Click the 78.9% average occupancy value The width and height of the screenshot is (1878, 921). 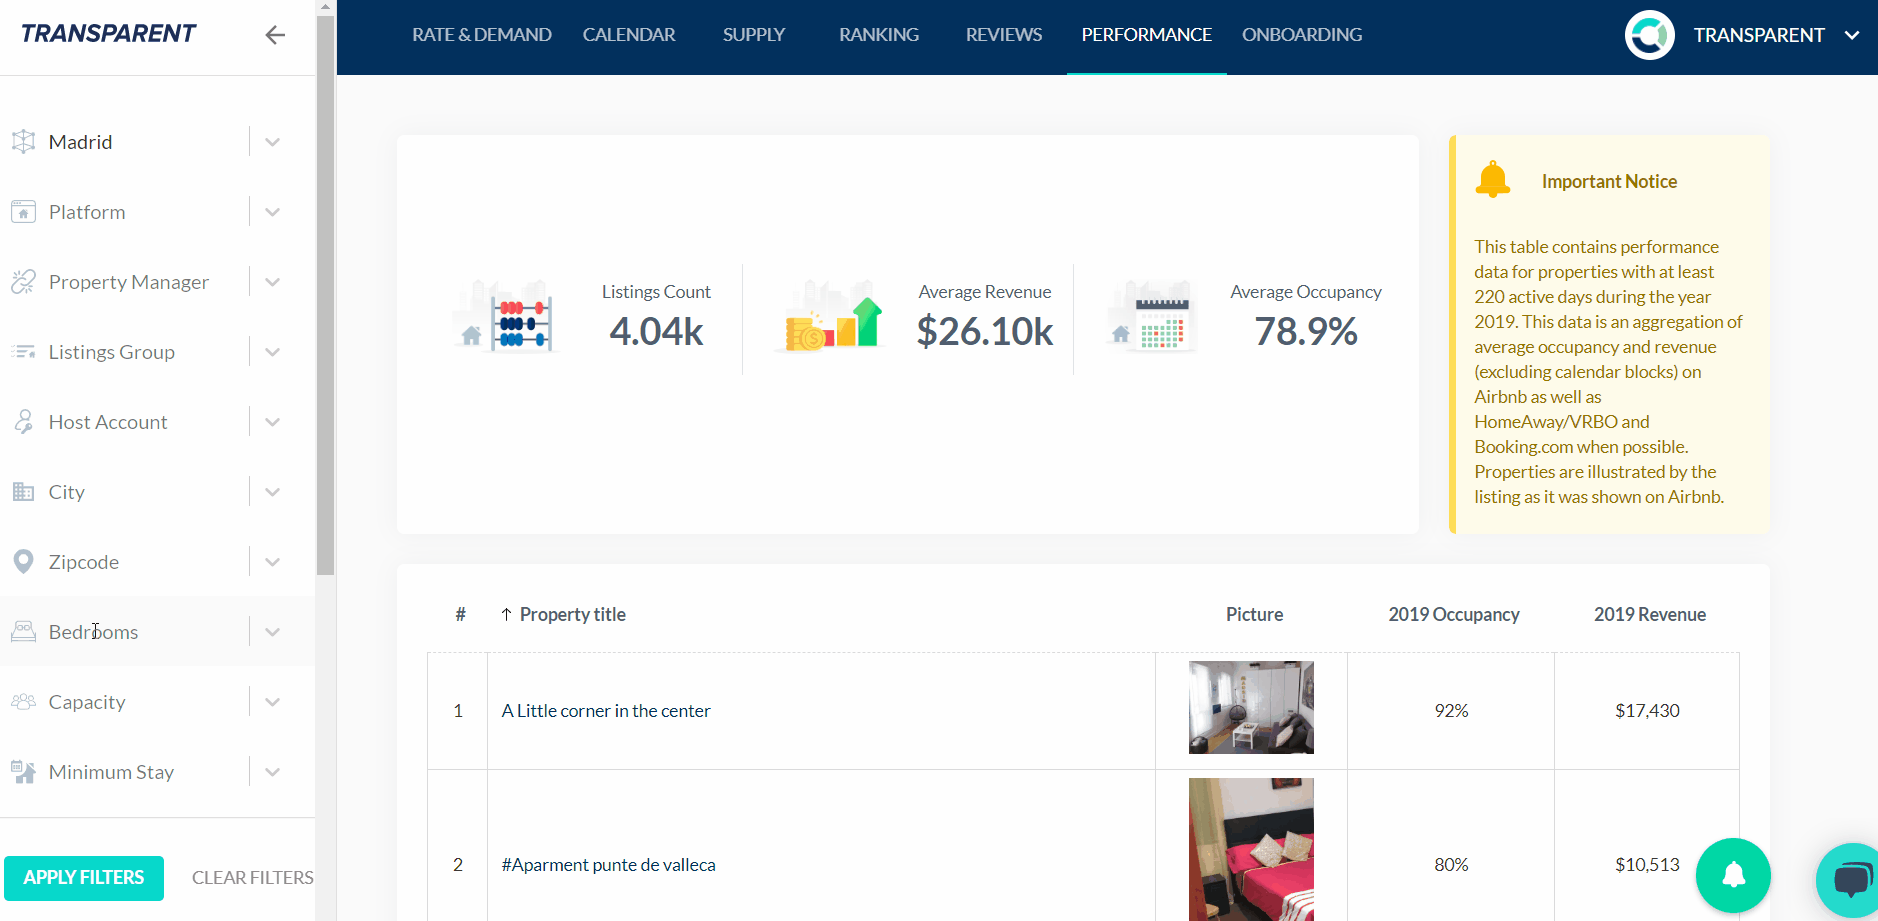(x=1306, y=332)
